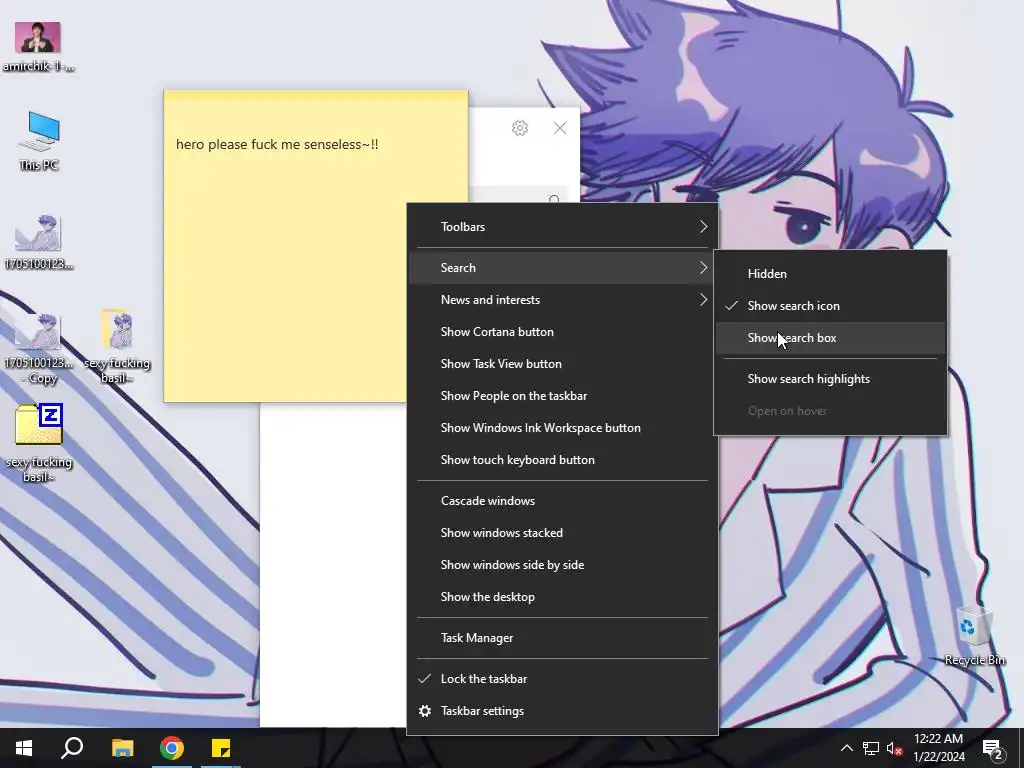
Task: Select the Sticky Notes taskbar icon
Action: coord(221,748)
